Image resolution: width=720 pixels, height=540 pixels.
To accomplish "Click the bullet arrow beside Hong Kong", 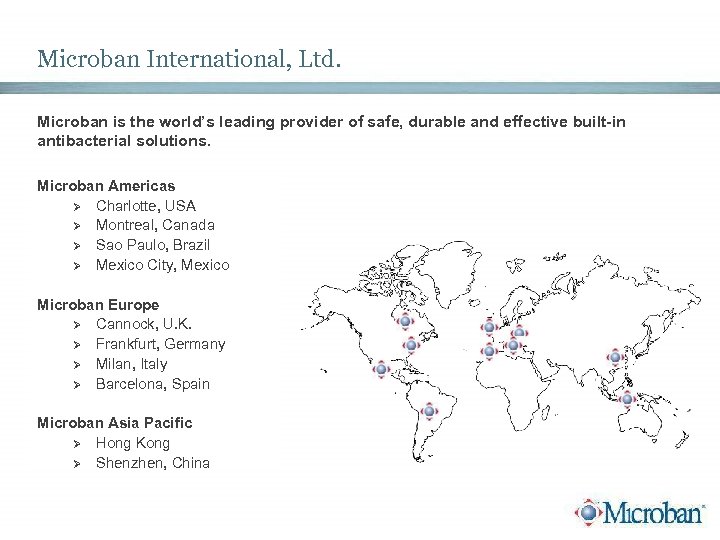I will (x=77, y=444).
